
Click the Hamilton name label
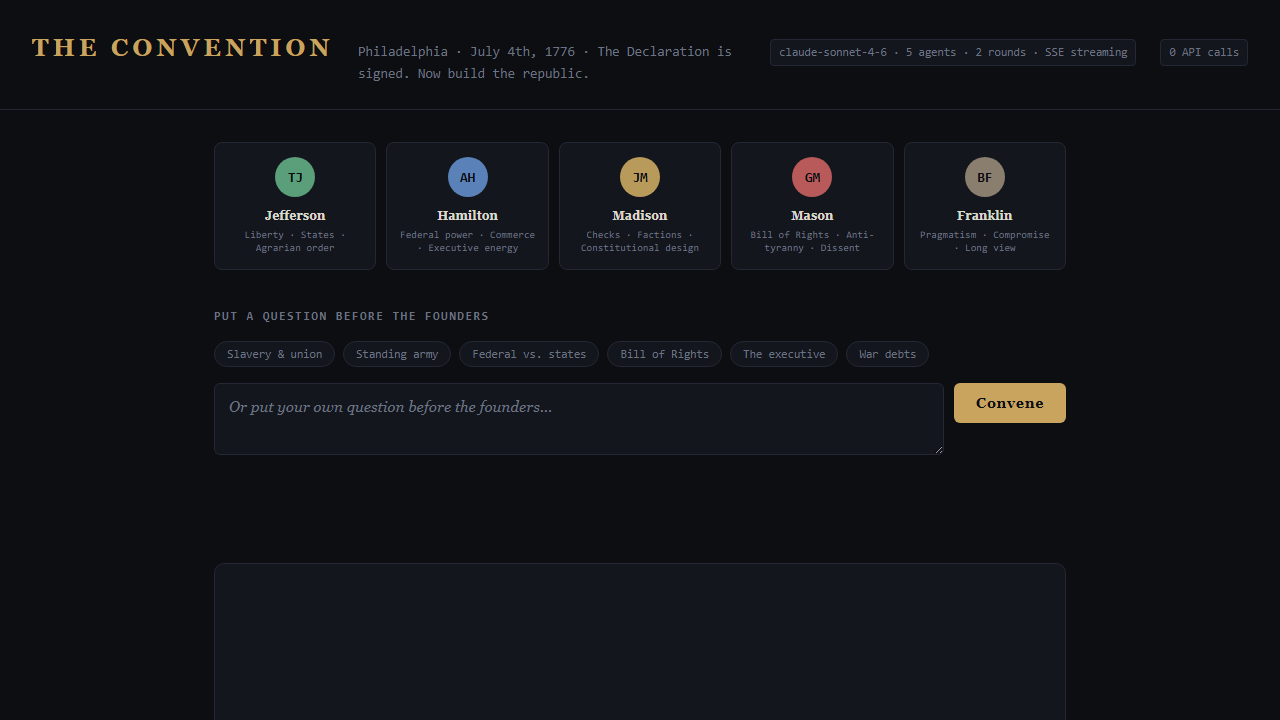click(x=468, y=215)
